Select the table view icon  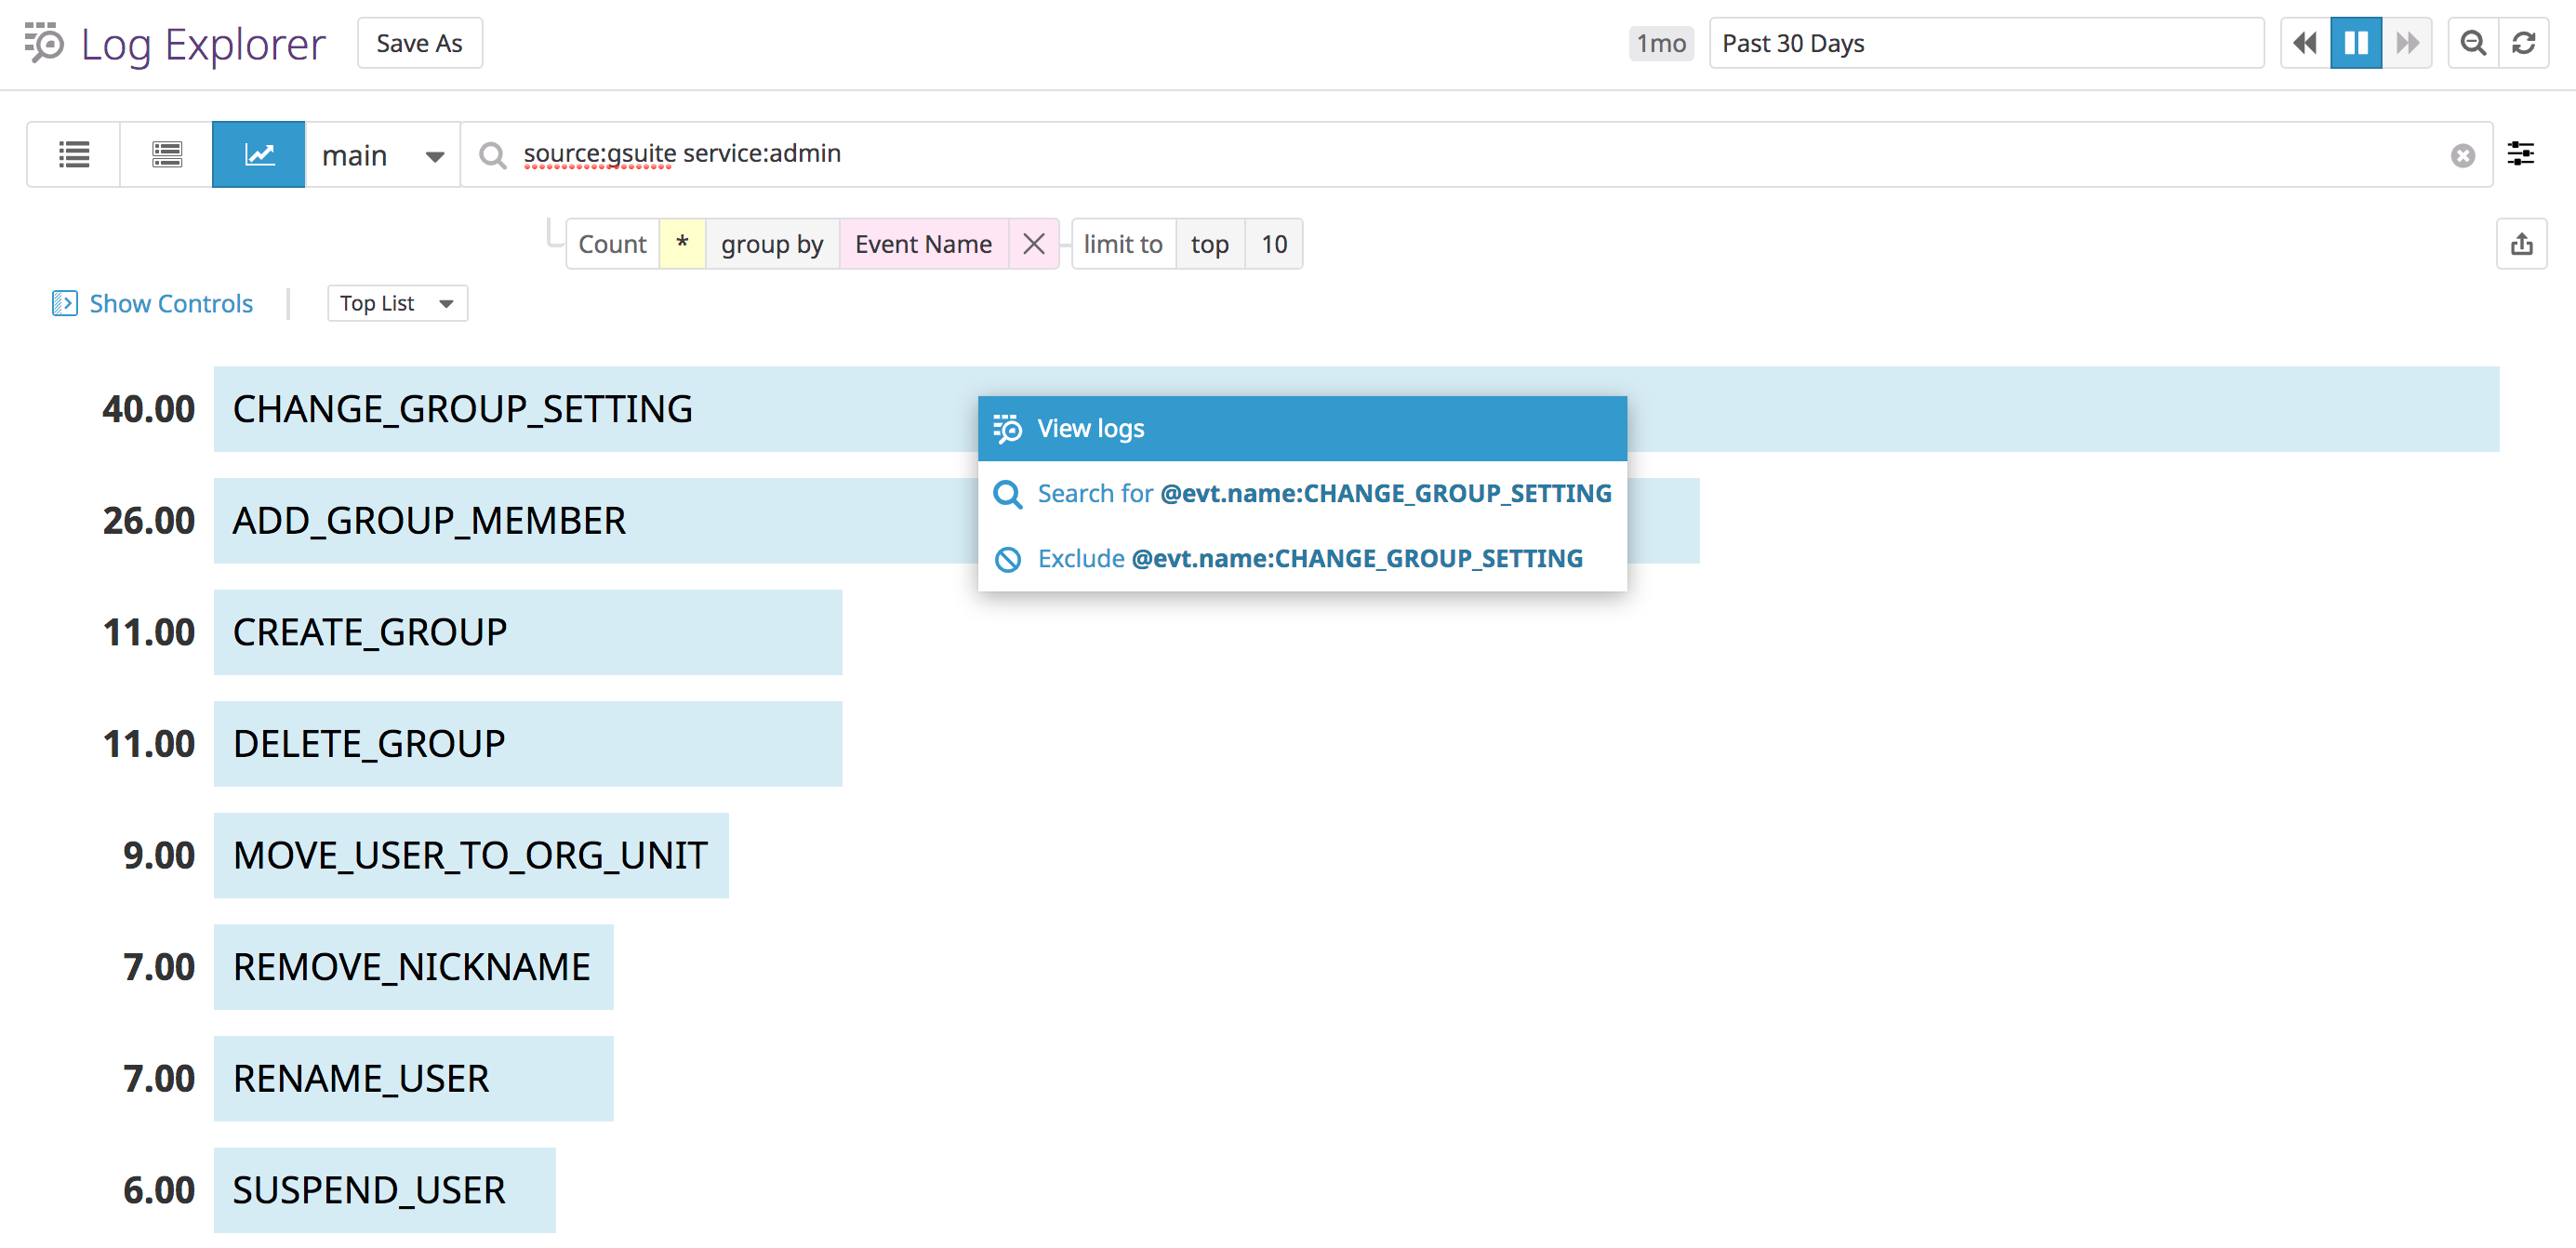[166, 154]
